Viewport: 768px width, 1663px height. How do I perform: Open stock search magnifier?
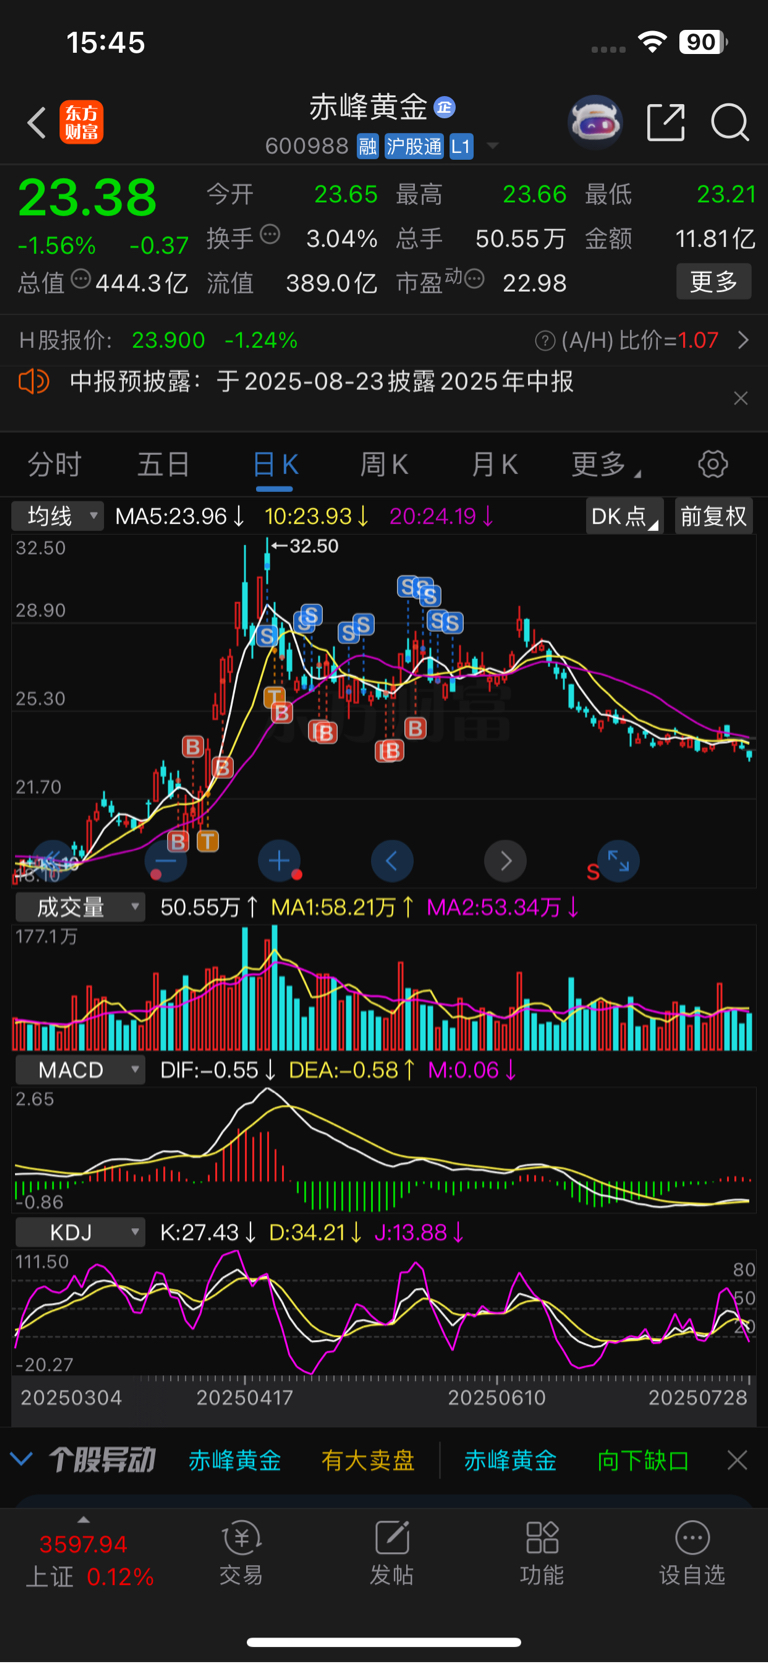coord(730,122)
